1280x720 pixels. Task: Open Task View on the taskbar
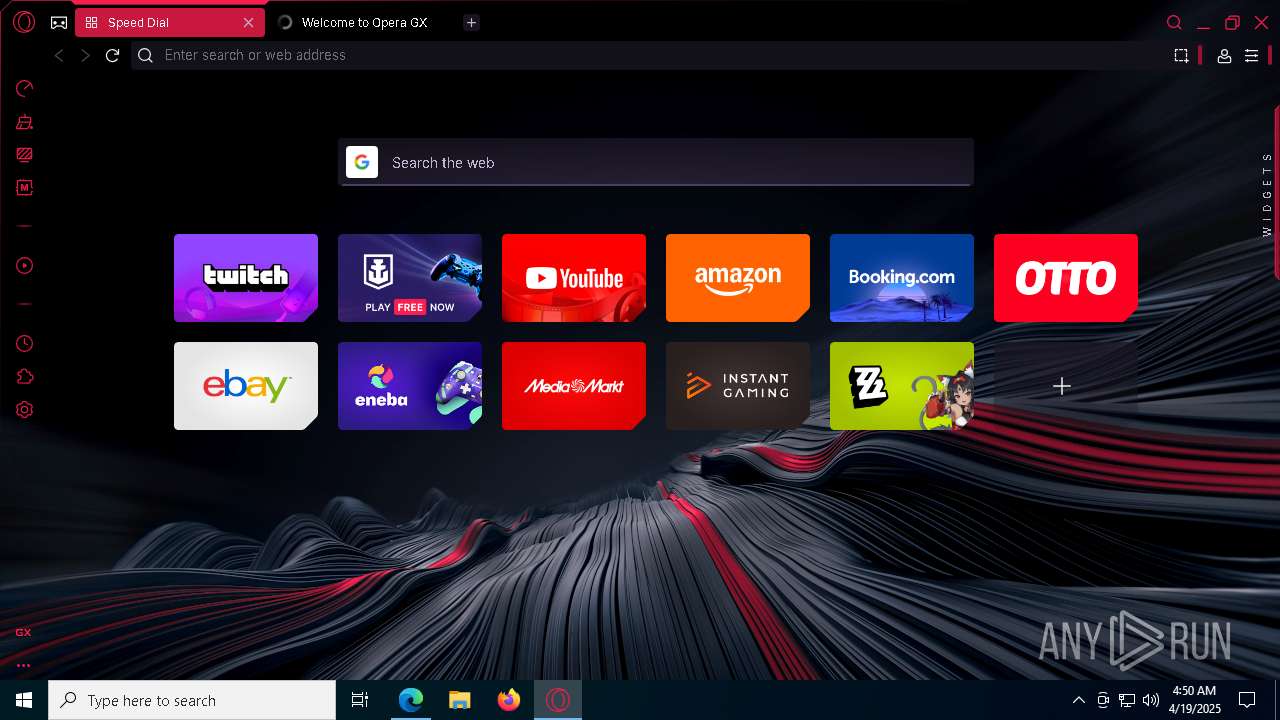tap(360, 700)
